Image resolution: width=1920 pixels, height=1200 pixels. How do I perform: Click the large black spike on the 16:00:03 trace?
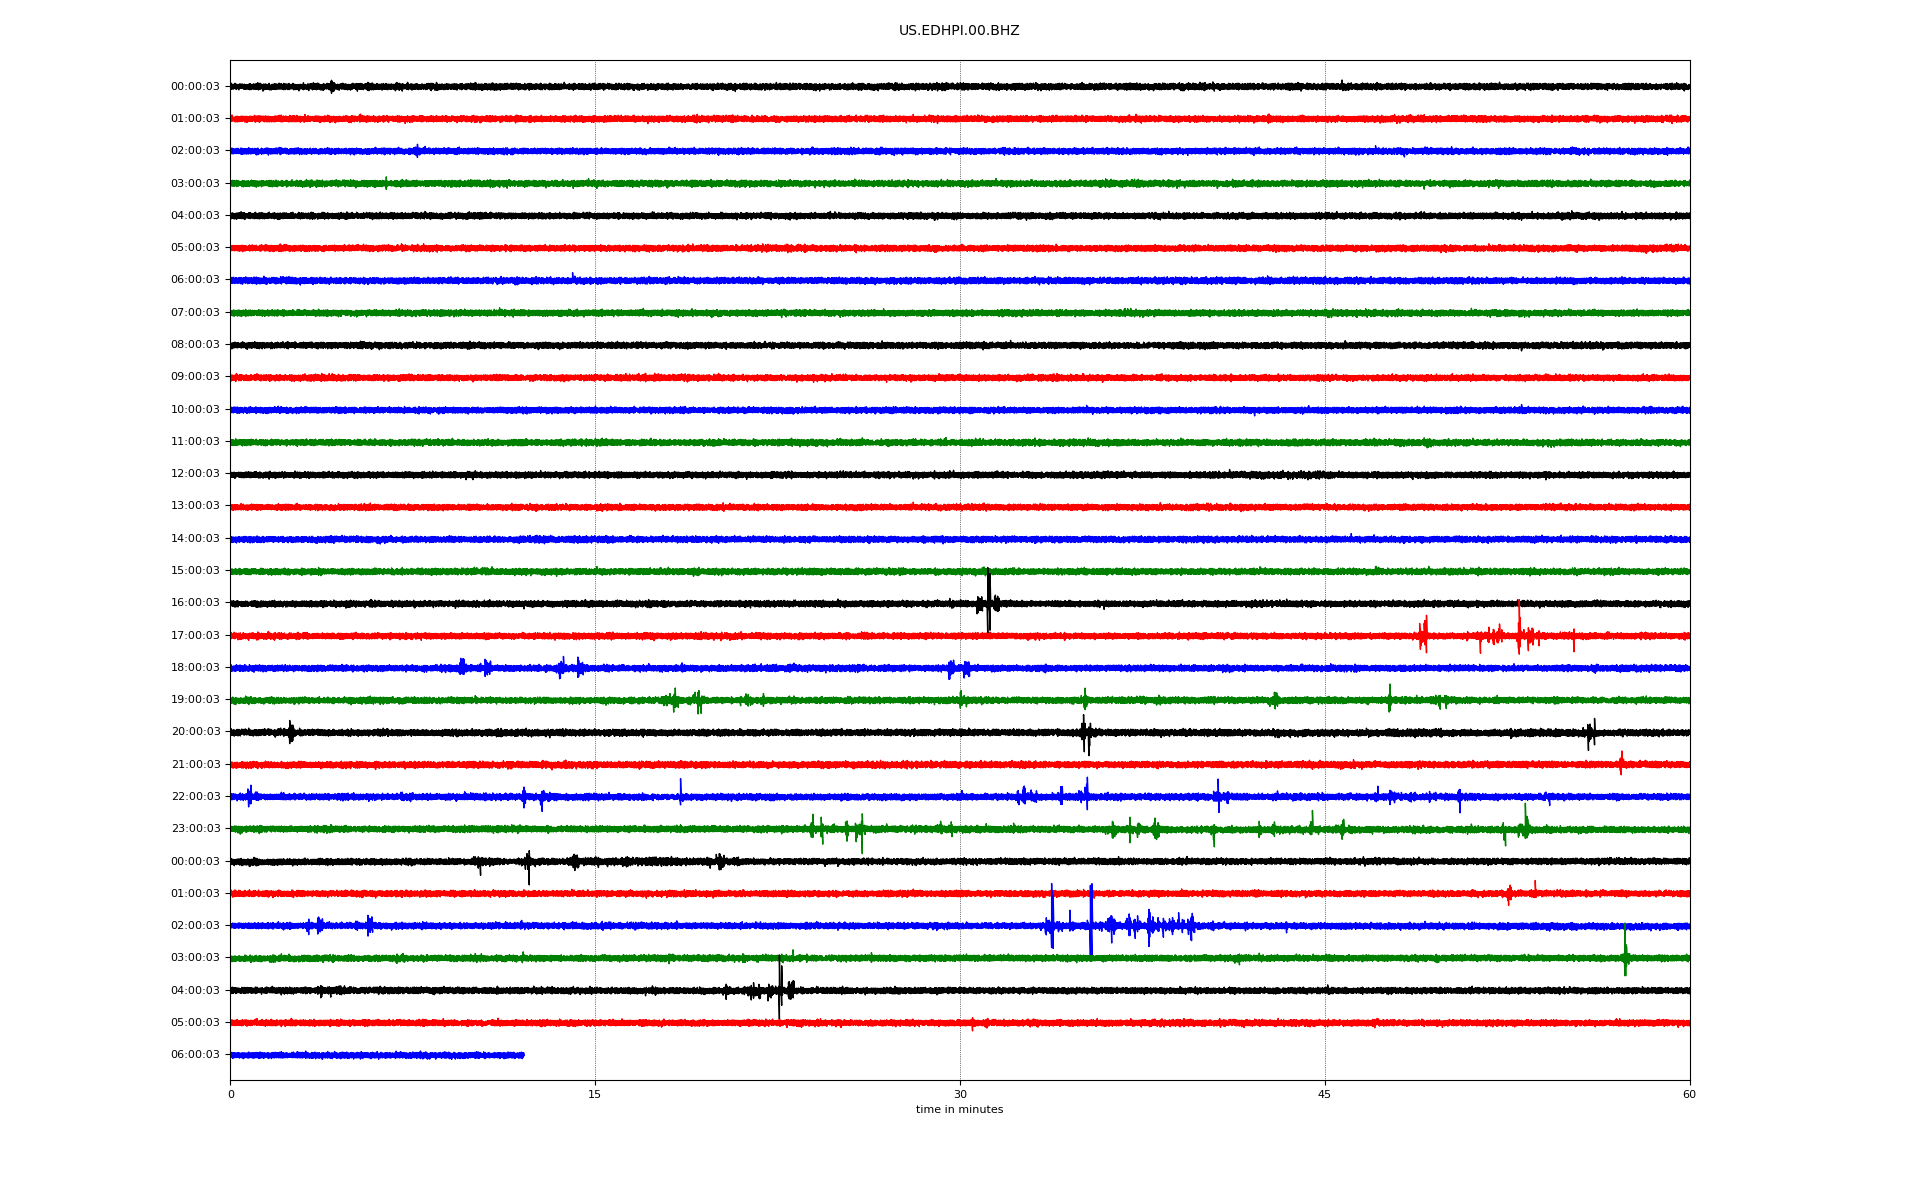tap(988, 601)
